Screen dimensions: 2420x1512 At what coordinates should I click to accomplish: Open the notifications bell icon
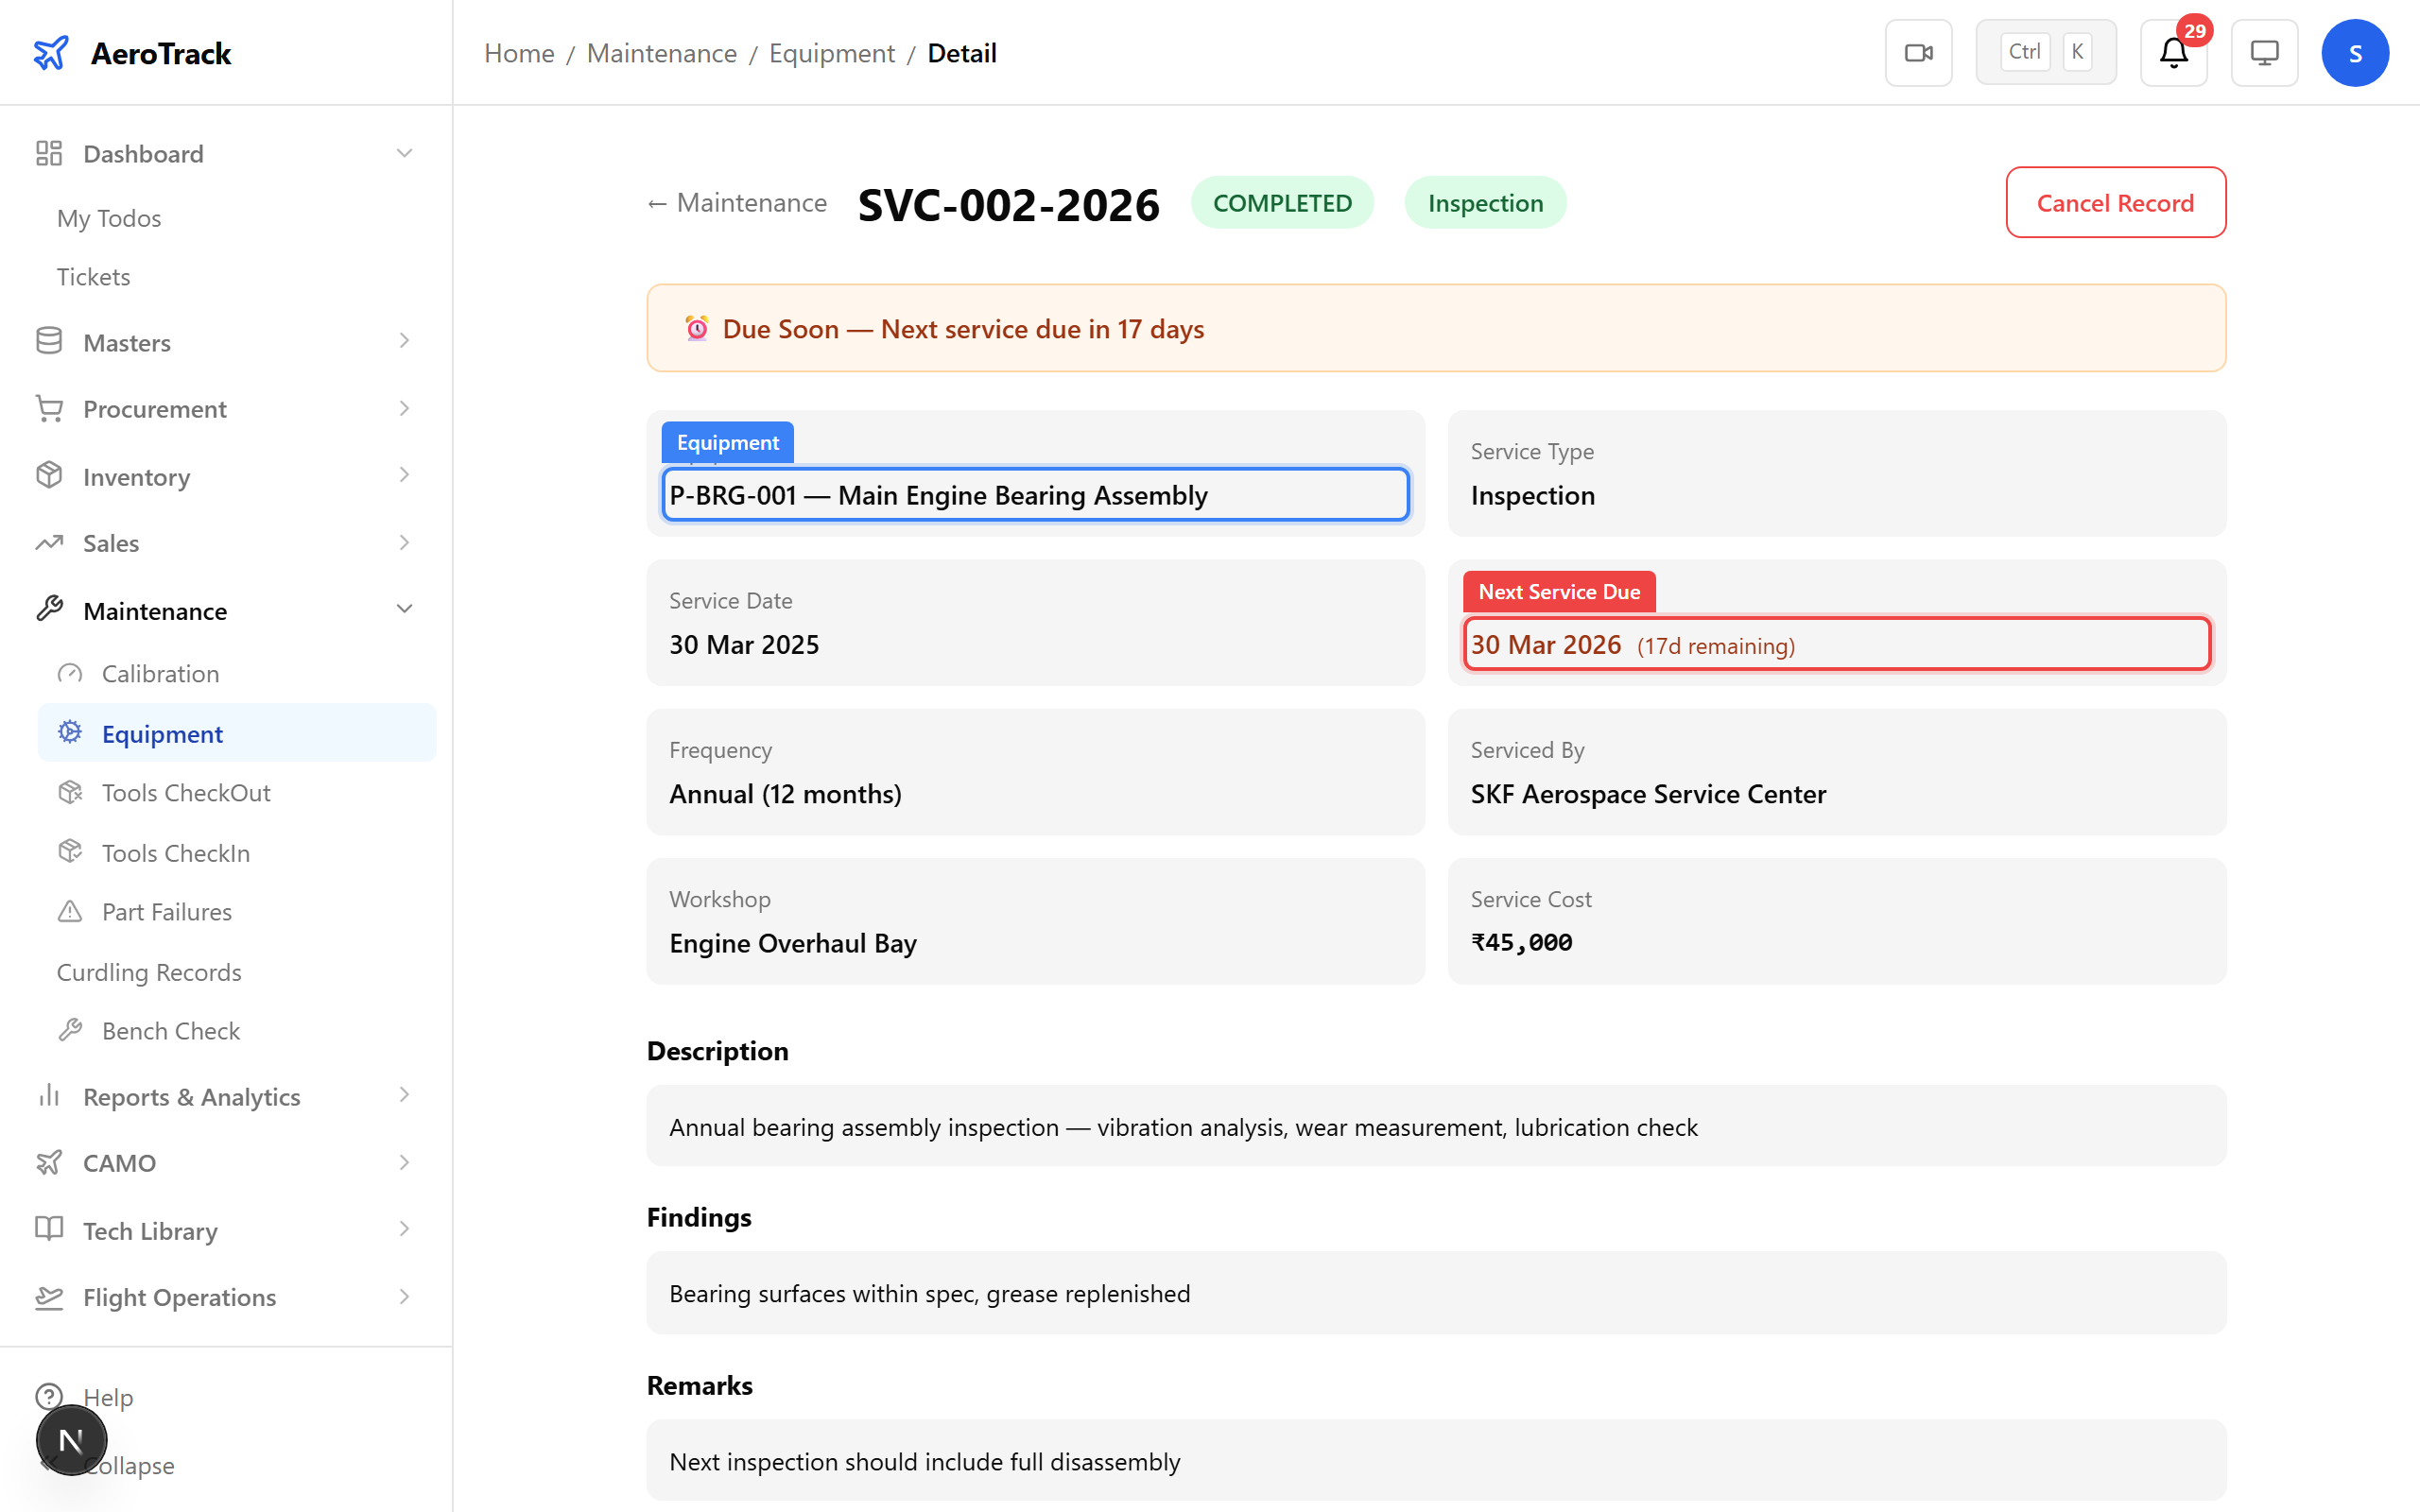point(2173,53)
